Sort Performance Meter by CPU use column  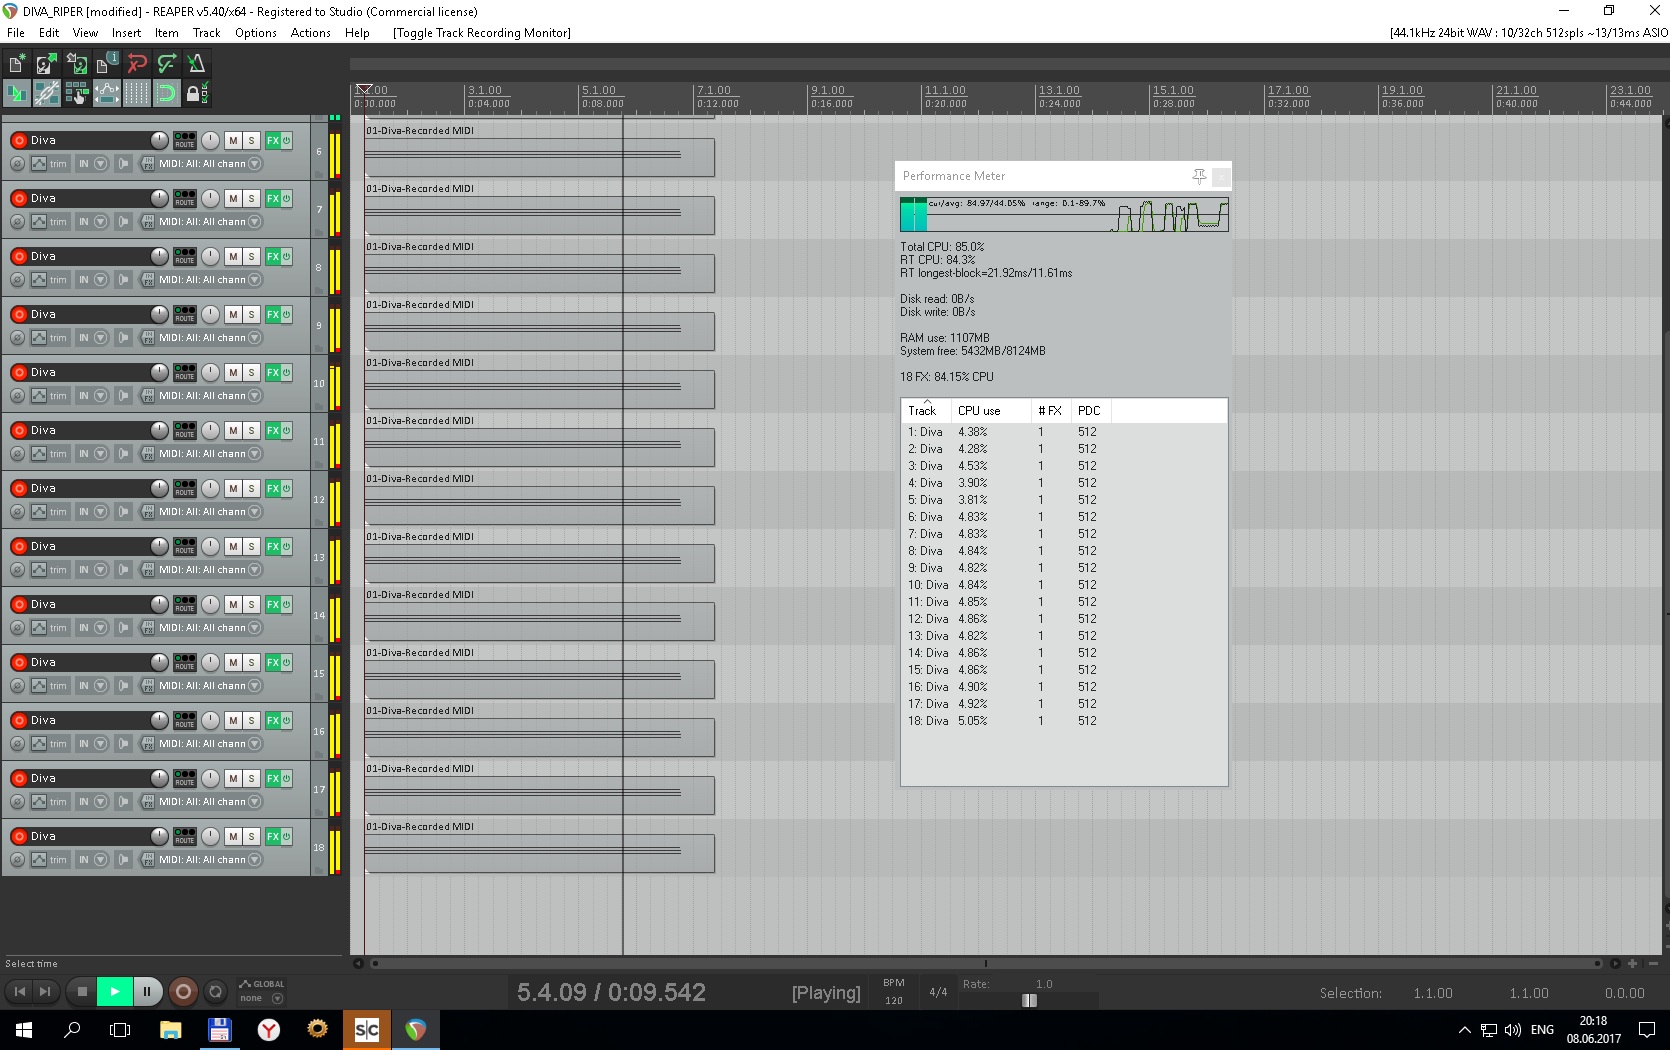[x=990, y=411]
